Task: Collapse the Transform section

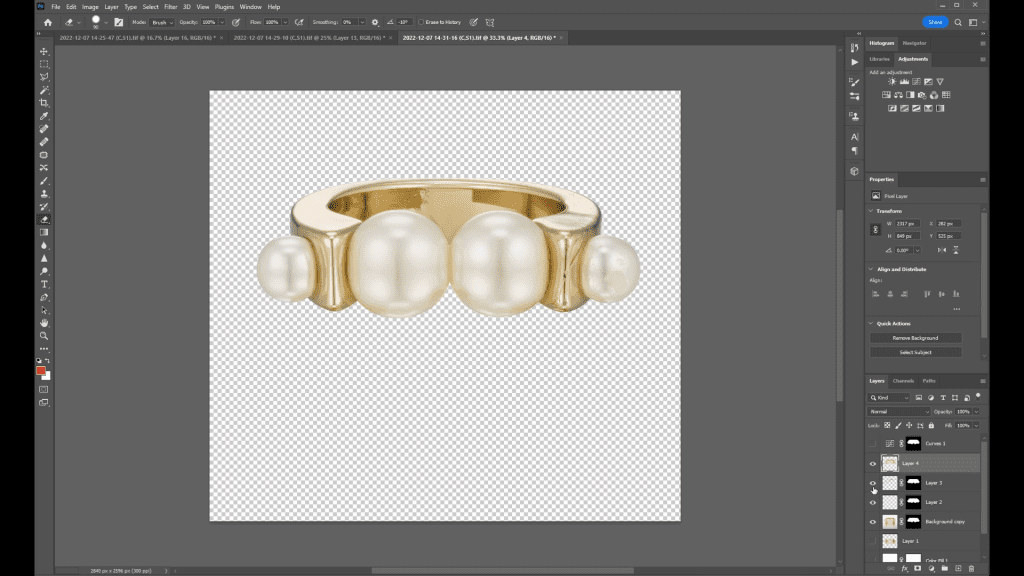Action: [871, 211]
